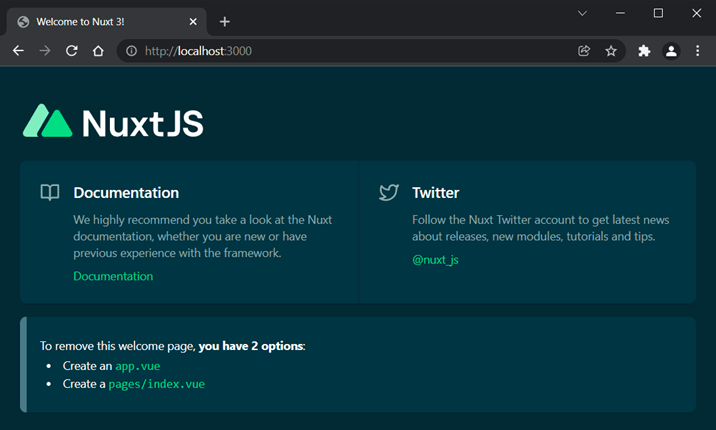This screenshot has height=430, width=716.
Task: Click the pages/index.vue code text
Action: click(x=157, y=384)
